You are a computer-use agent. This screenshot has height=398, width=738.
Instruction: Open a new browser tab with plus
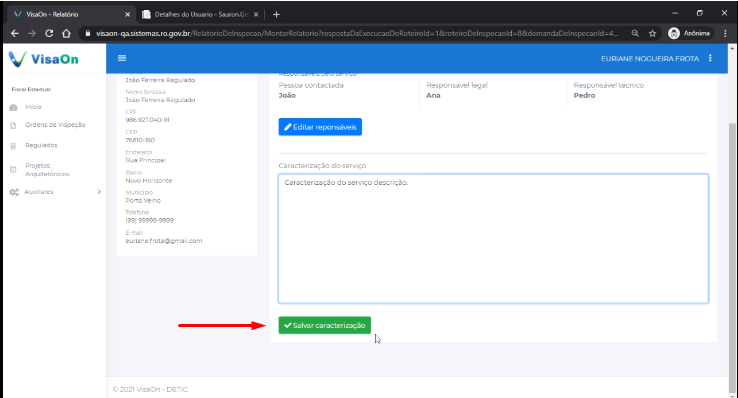(x=276, y=15)
